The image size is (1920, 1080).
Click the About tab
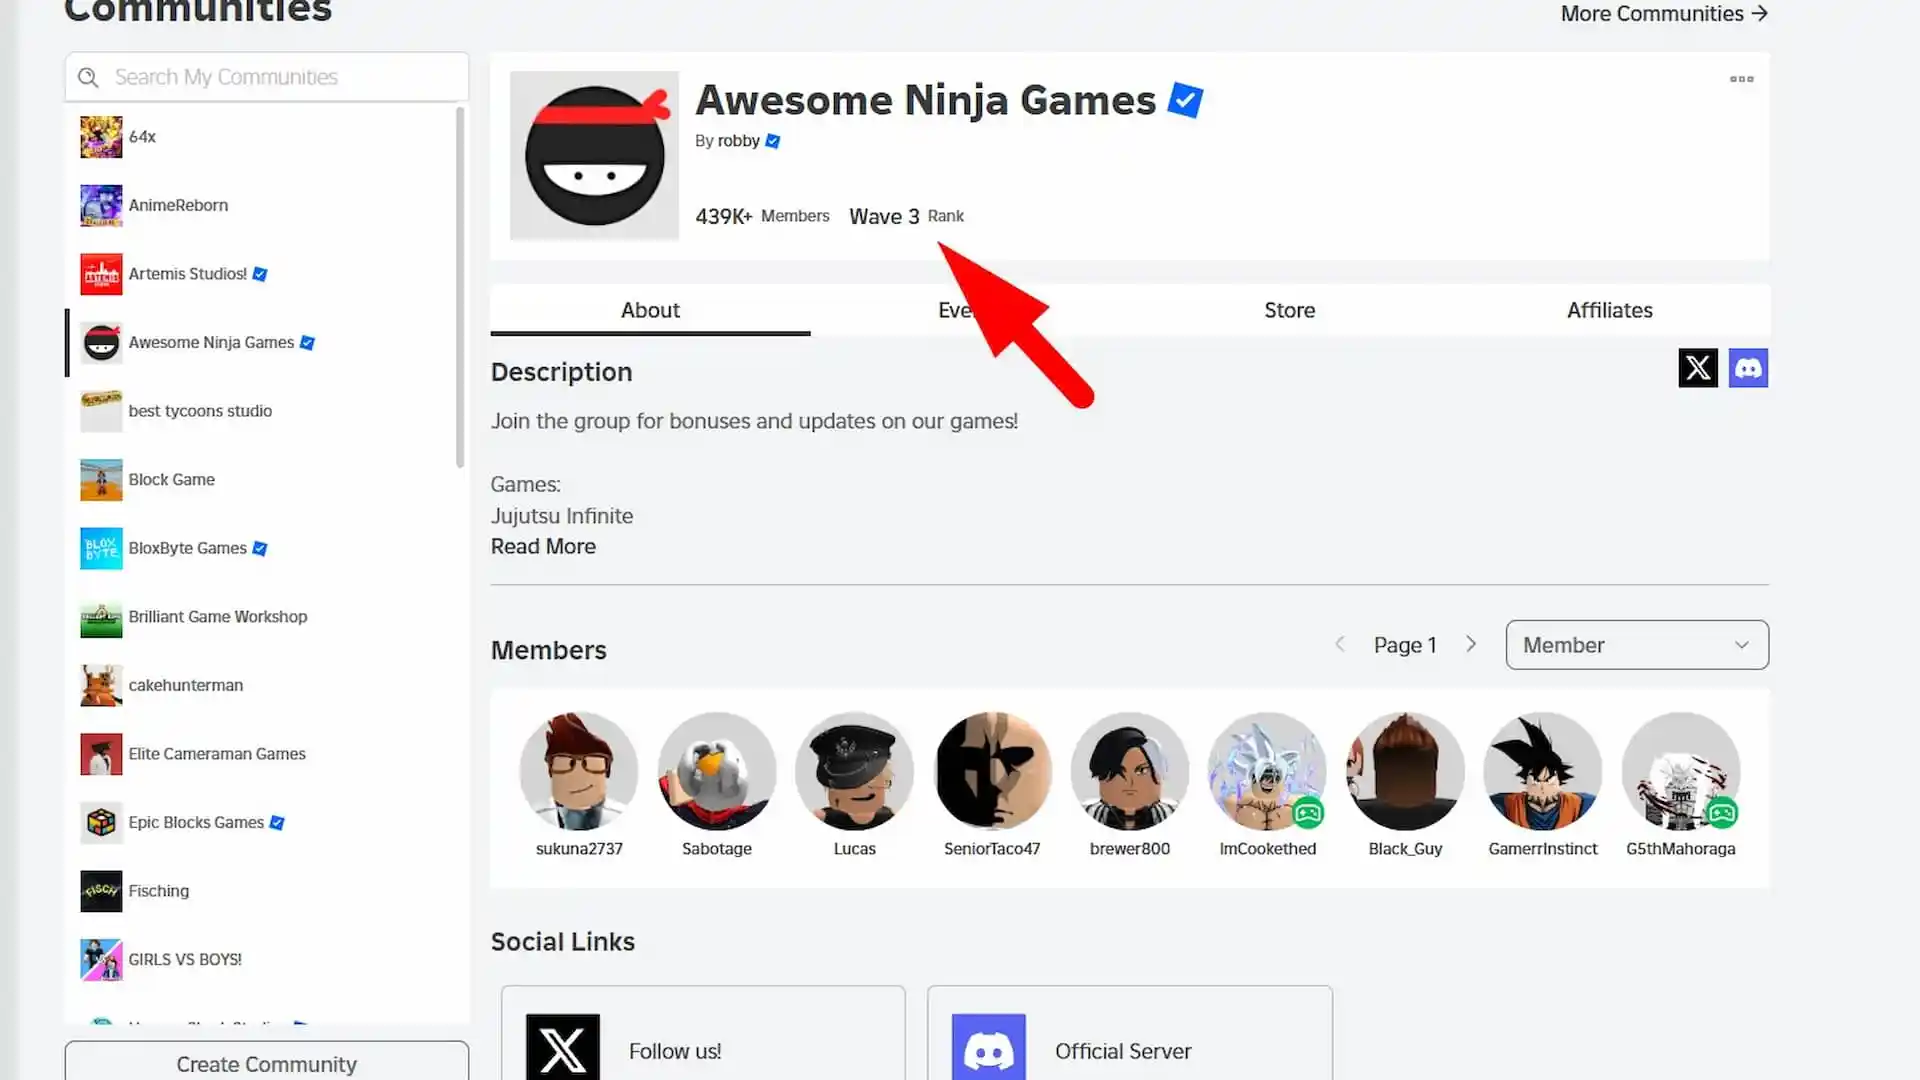(649, 310)
